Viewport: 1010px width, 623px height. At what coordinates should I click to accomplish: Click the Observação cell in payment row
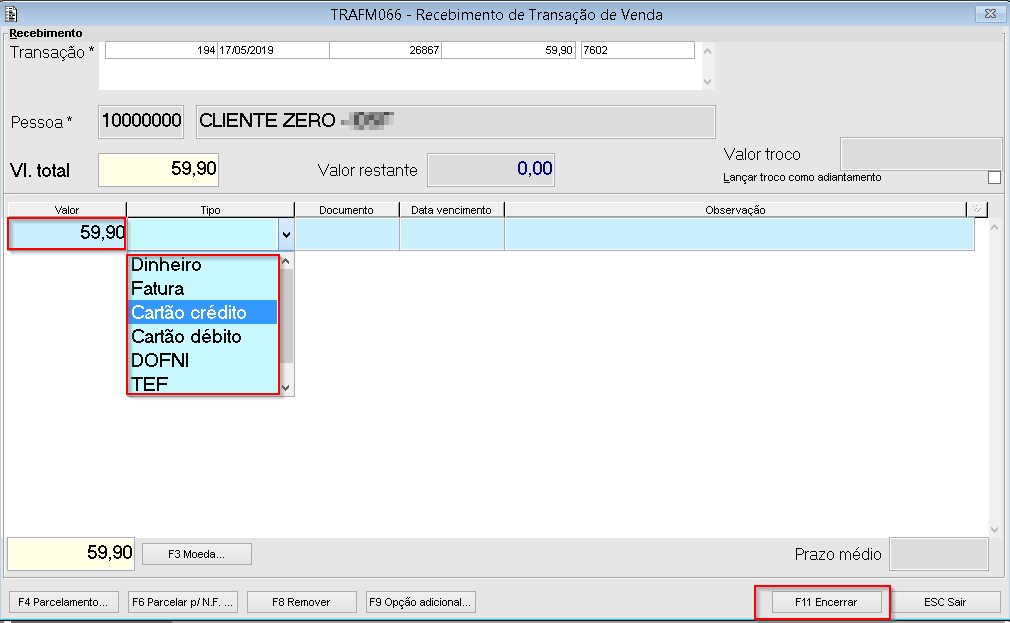pos(739,235)
